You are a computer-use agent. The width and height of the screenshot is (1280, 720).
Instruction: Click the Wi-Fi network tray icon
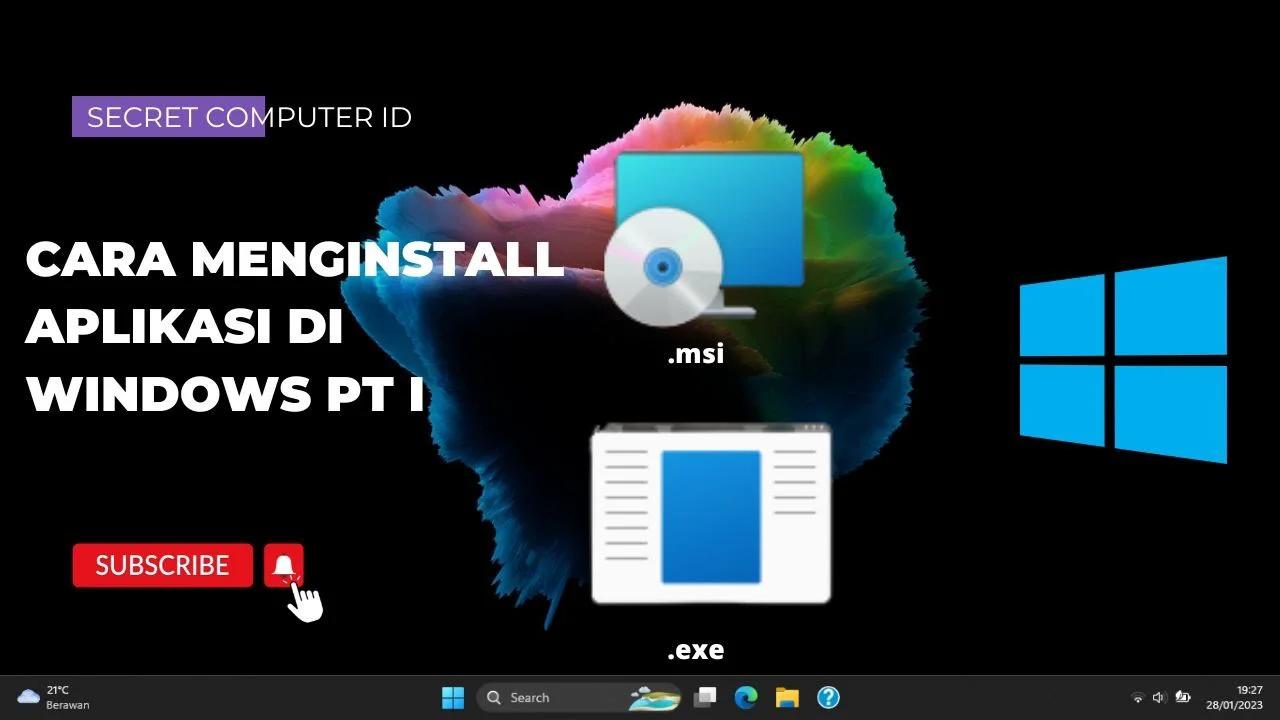click(1137, 697)
